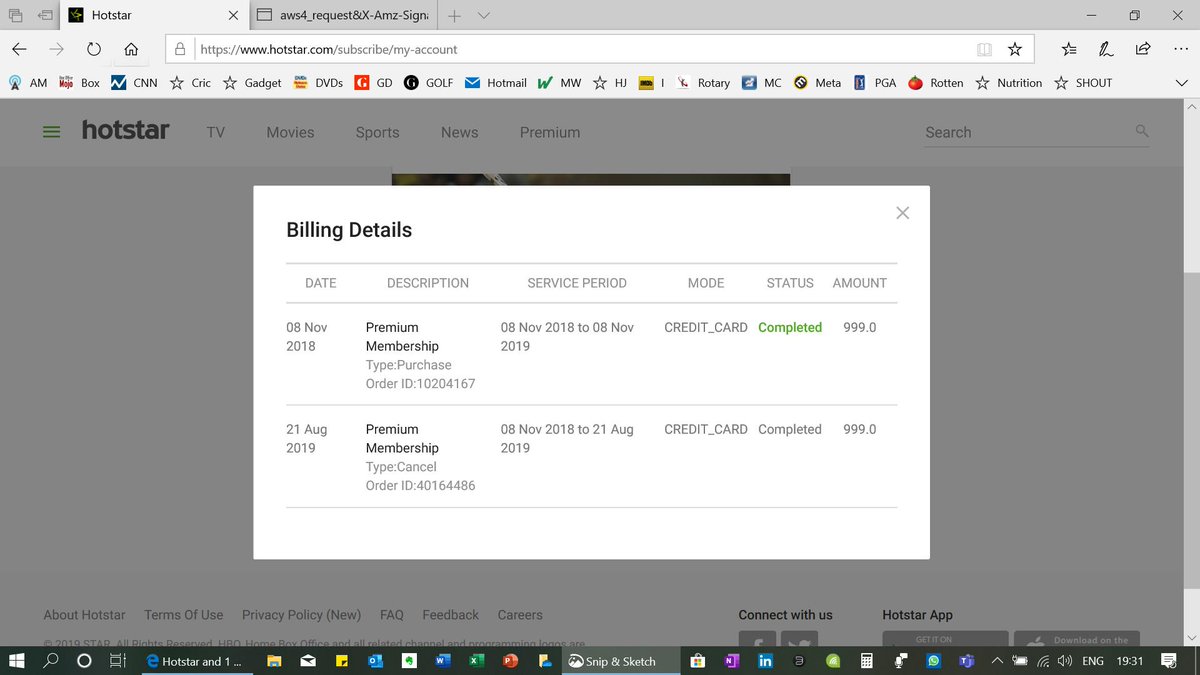1200x675 pixels.
Task: Click the search magnifier icon
Action: 1142,131
